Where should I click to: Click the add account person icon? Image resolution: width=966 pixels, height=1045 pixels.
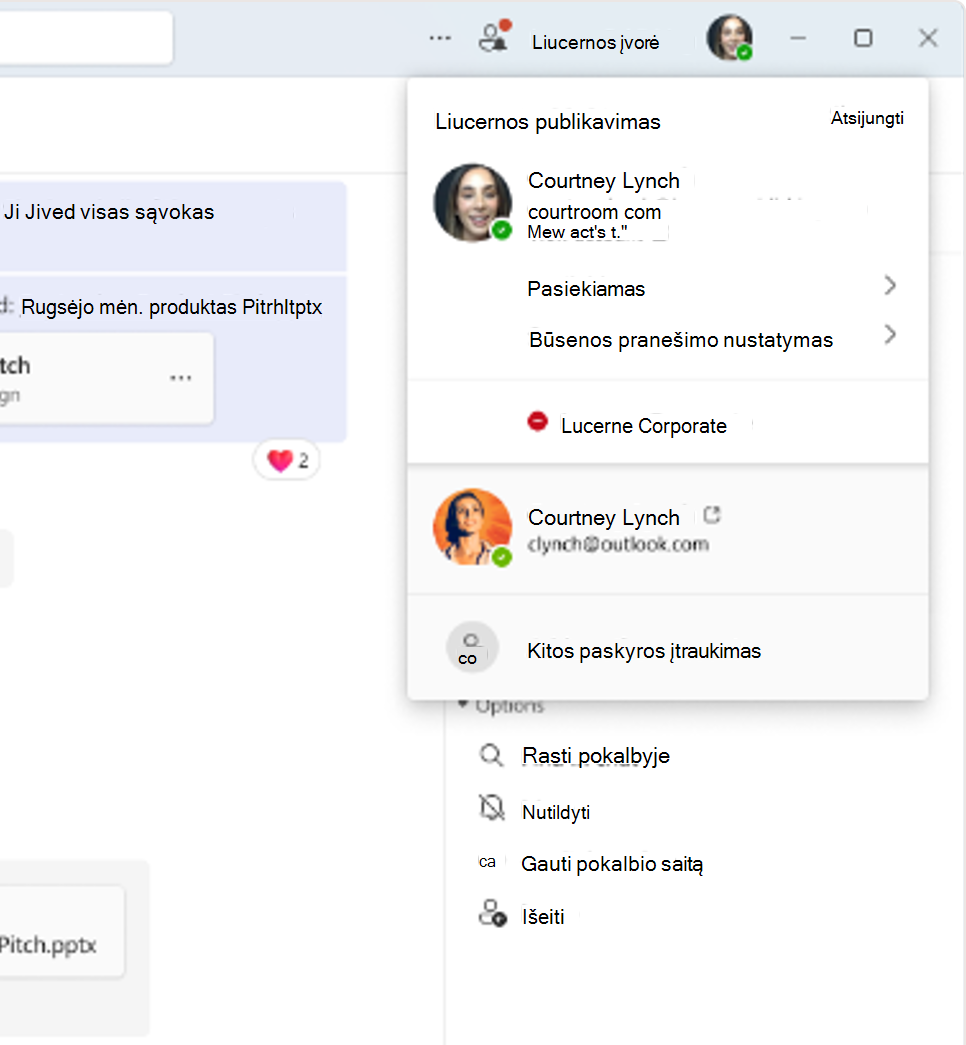click(x=471, y=648)
